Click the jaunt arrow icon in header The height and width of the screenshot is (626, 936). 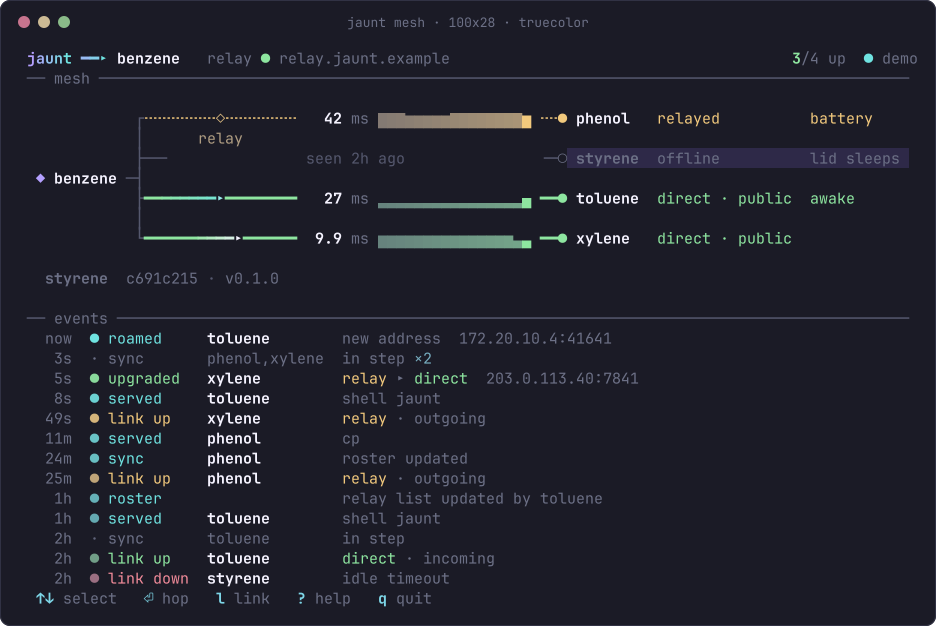pos(93,58)
